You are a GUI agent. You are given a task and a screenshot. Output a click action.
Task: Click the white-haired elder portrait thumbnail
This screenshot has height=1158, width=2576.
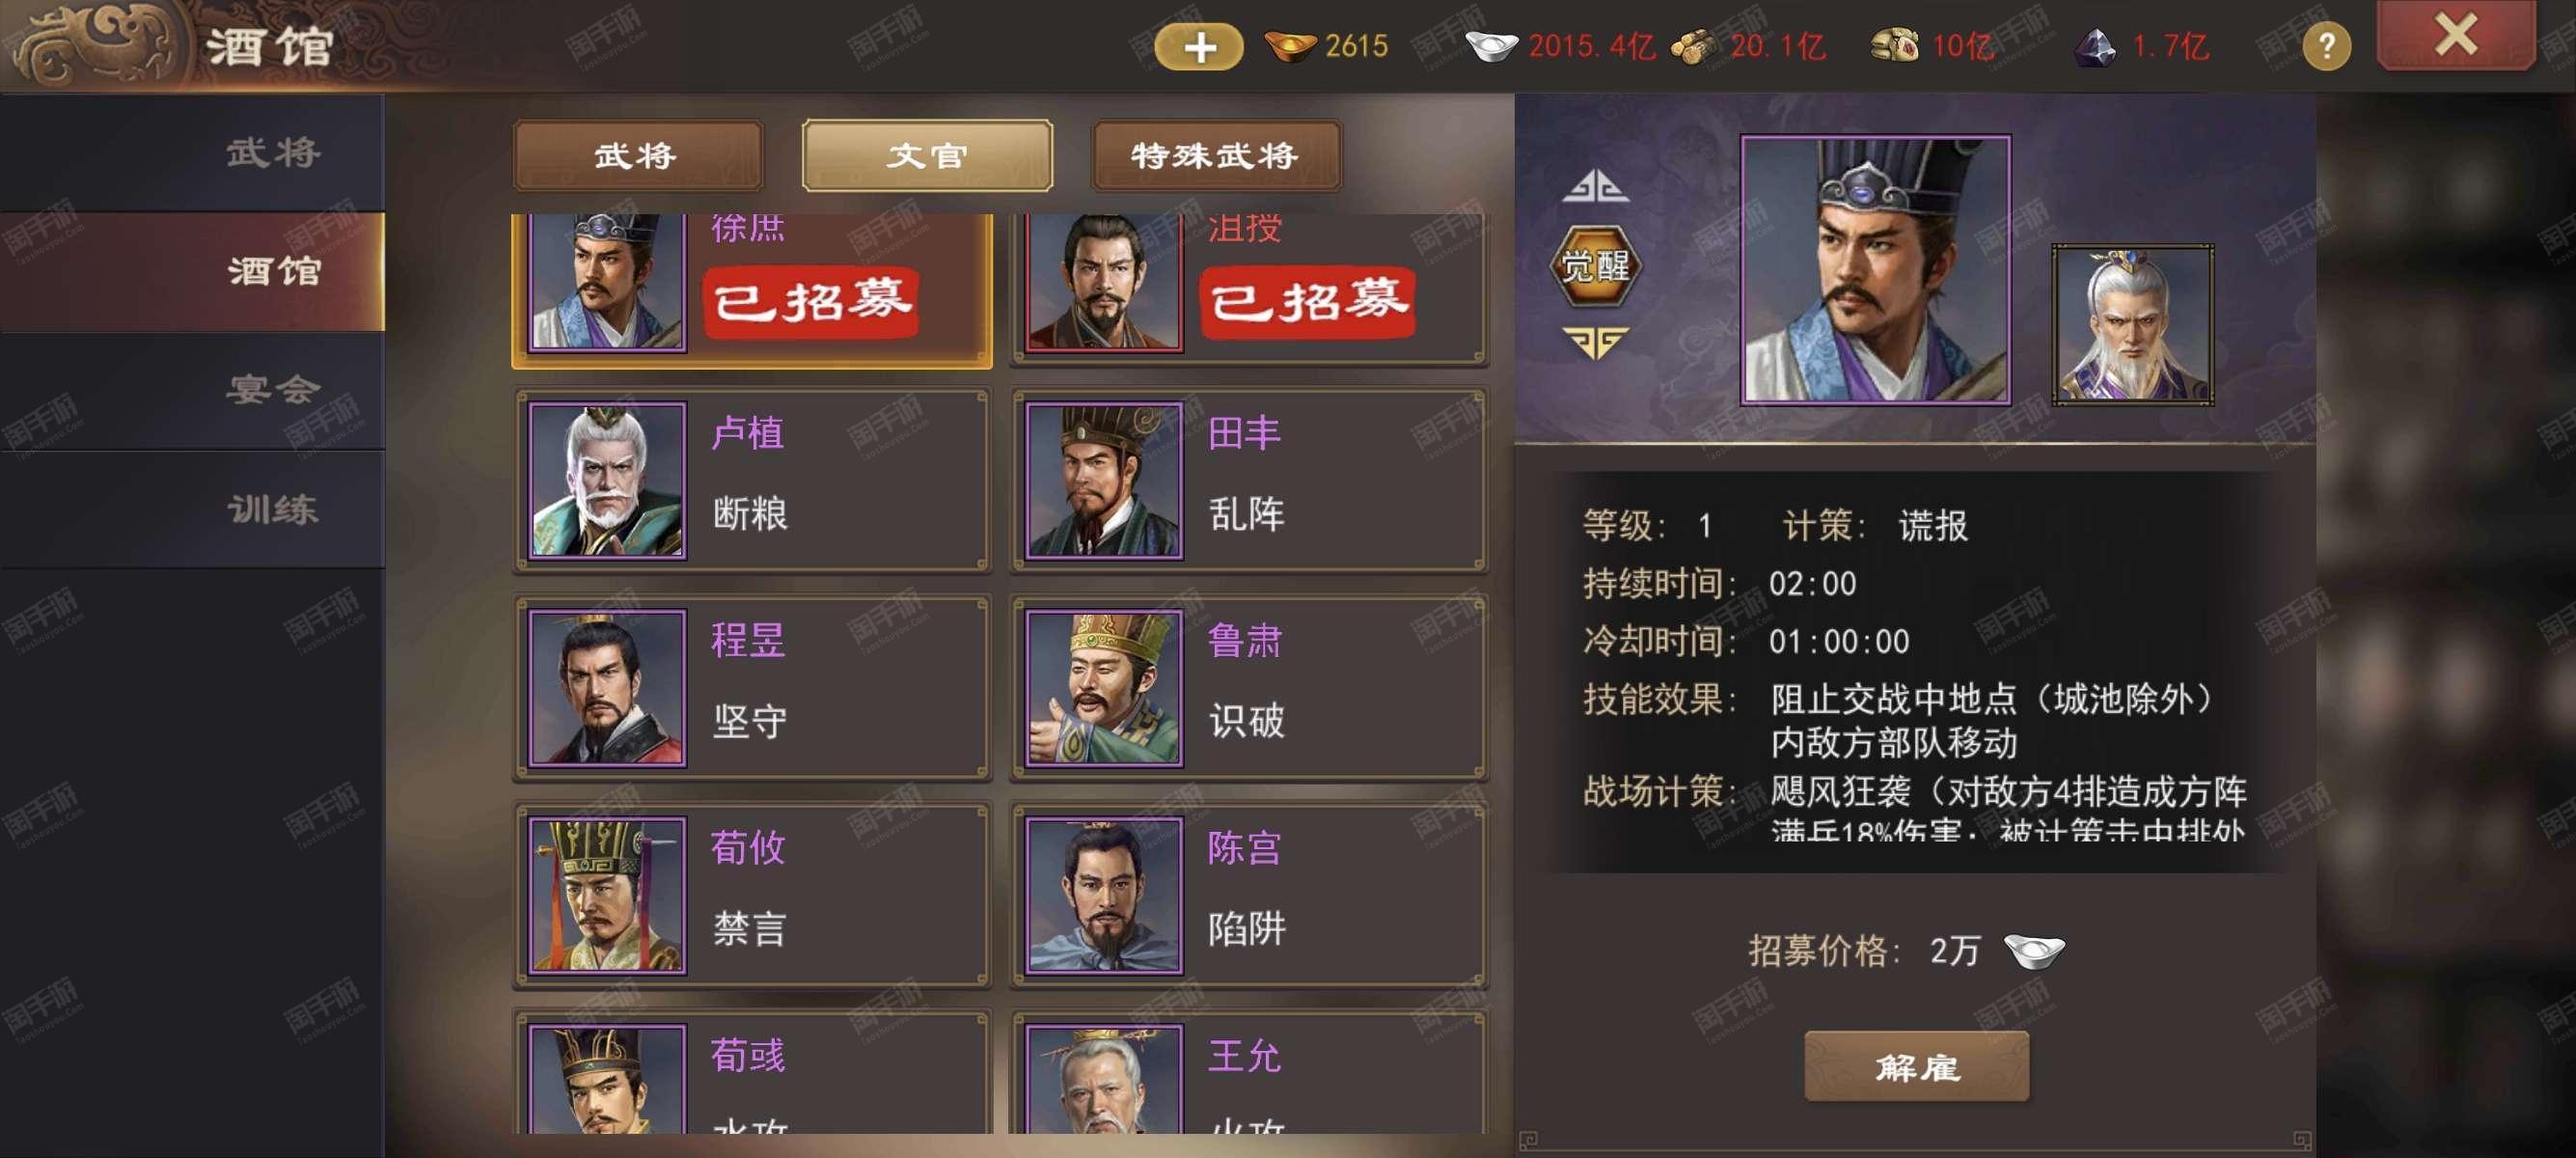[2132, 324]
